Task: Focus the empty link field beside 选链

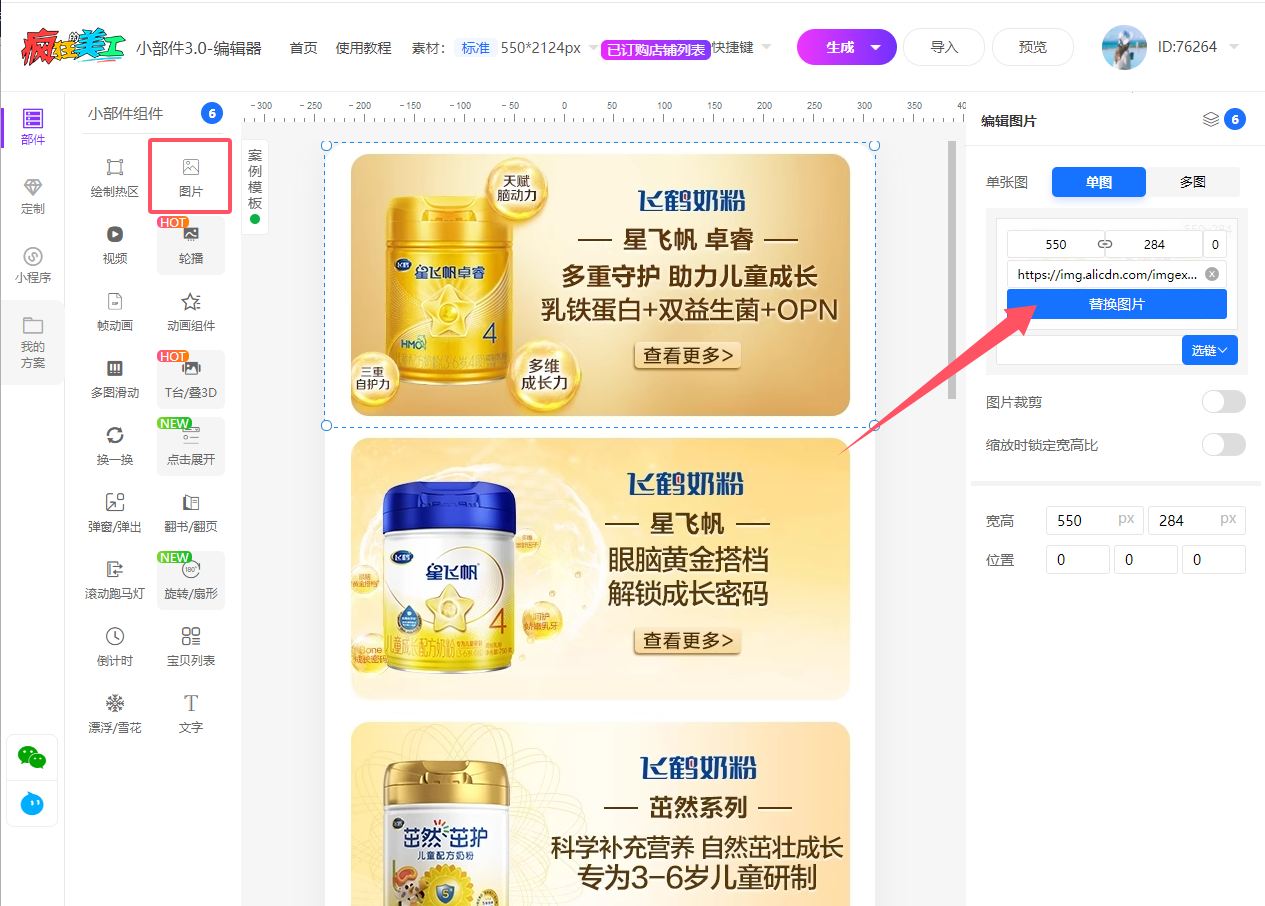Action: pyautogui.click(x=1089, y=350)
